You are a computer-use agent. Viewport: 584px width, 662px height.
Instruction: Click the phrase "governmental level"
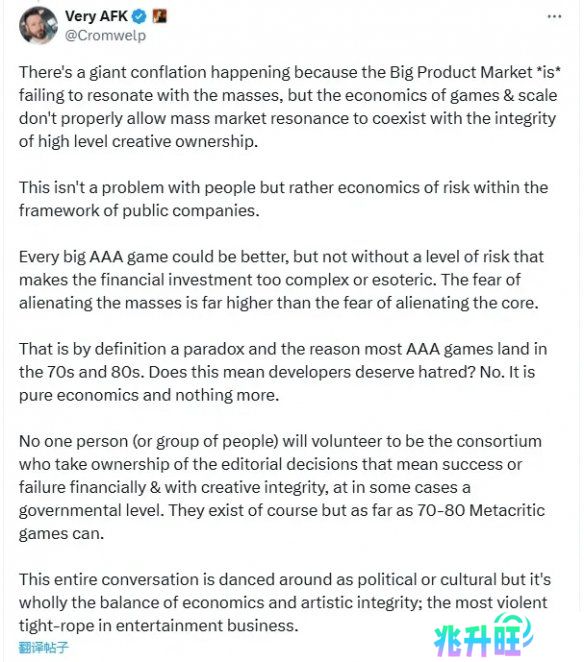pyautogui.click(x=91, y=511)
